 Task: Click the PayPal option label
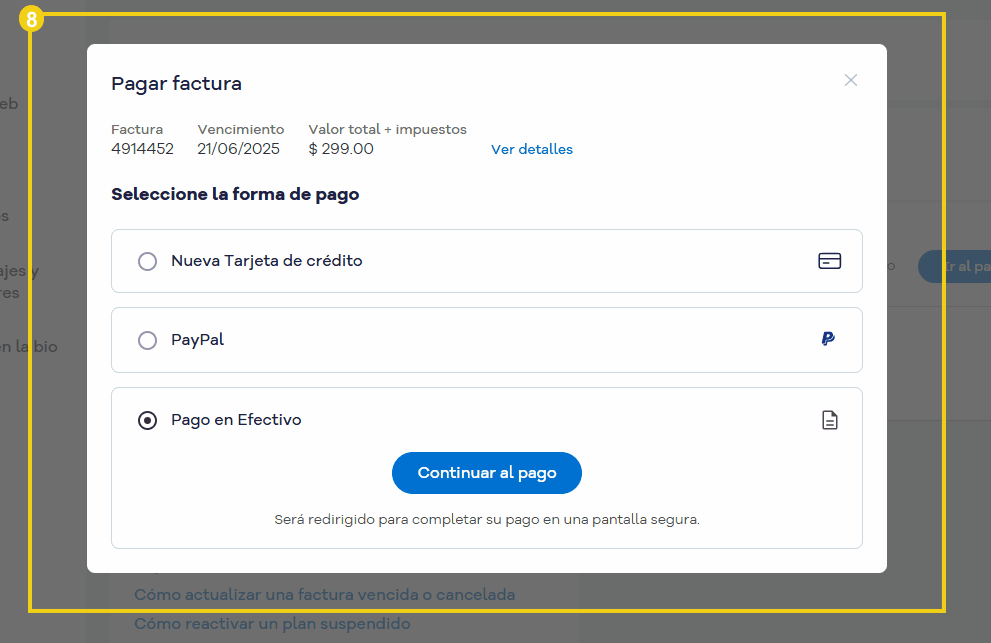197,340
